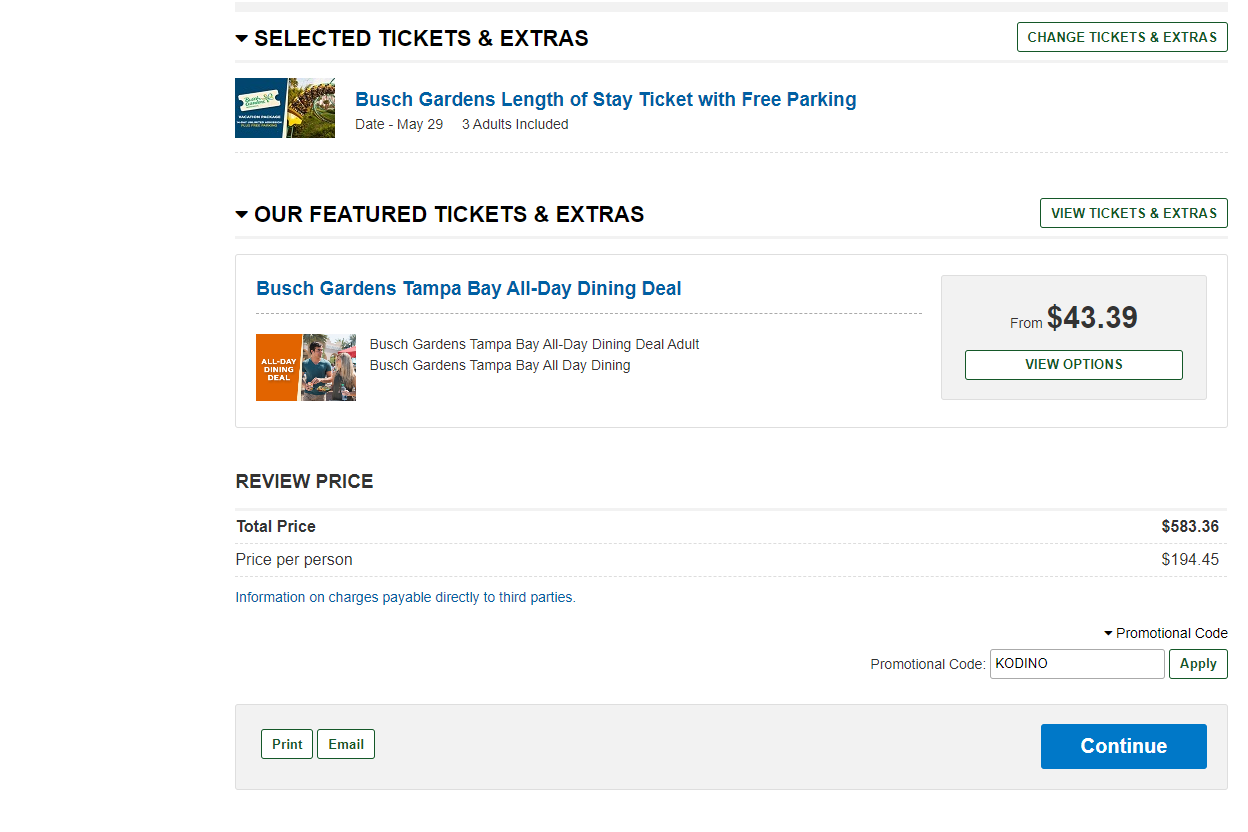Screen dimensions: 1248x832
Task: Collapse the Our Featured Tickets & Extras arrow
Action: point(242,215)
